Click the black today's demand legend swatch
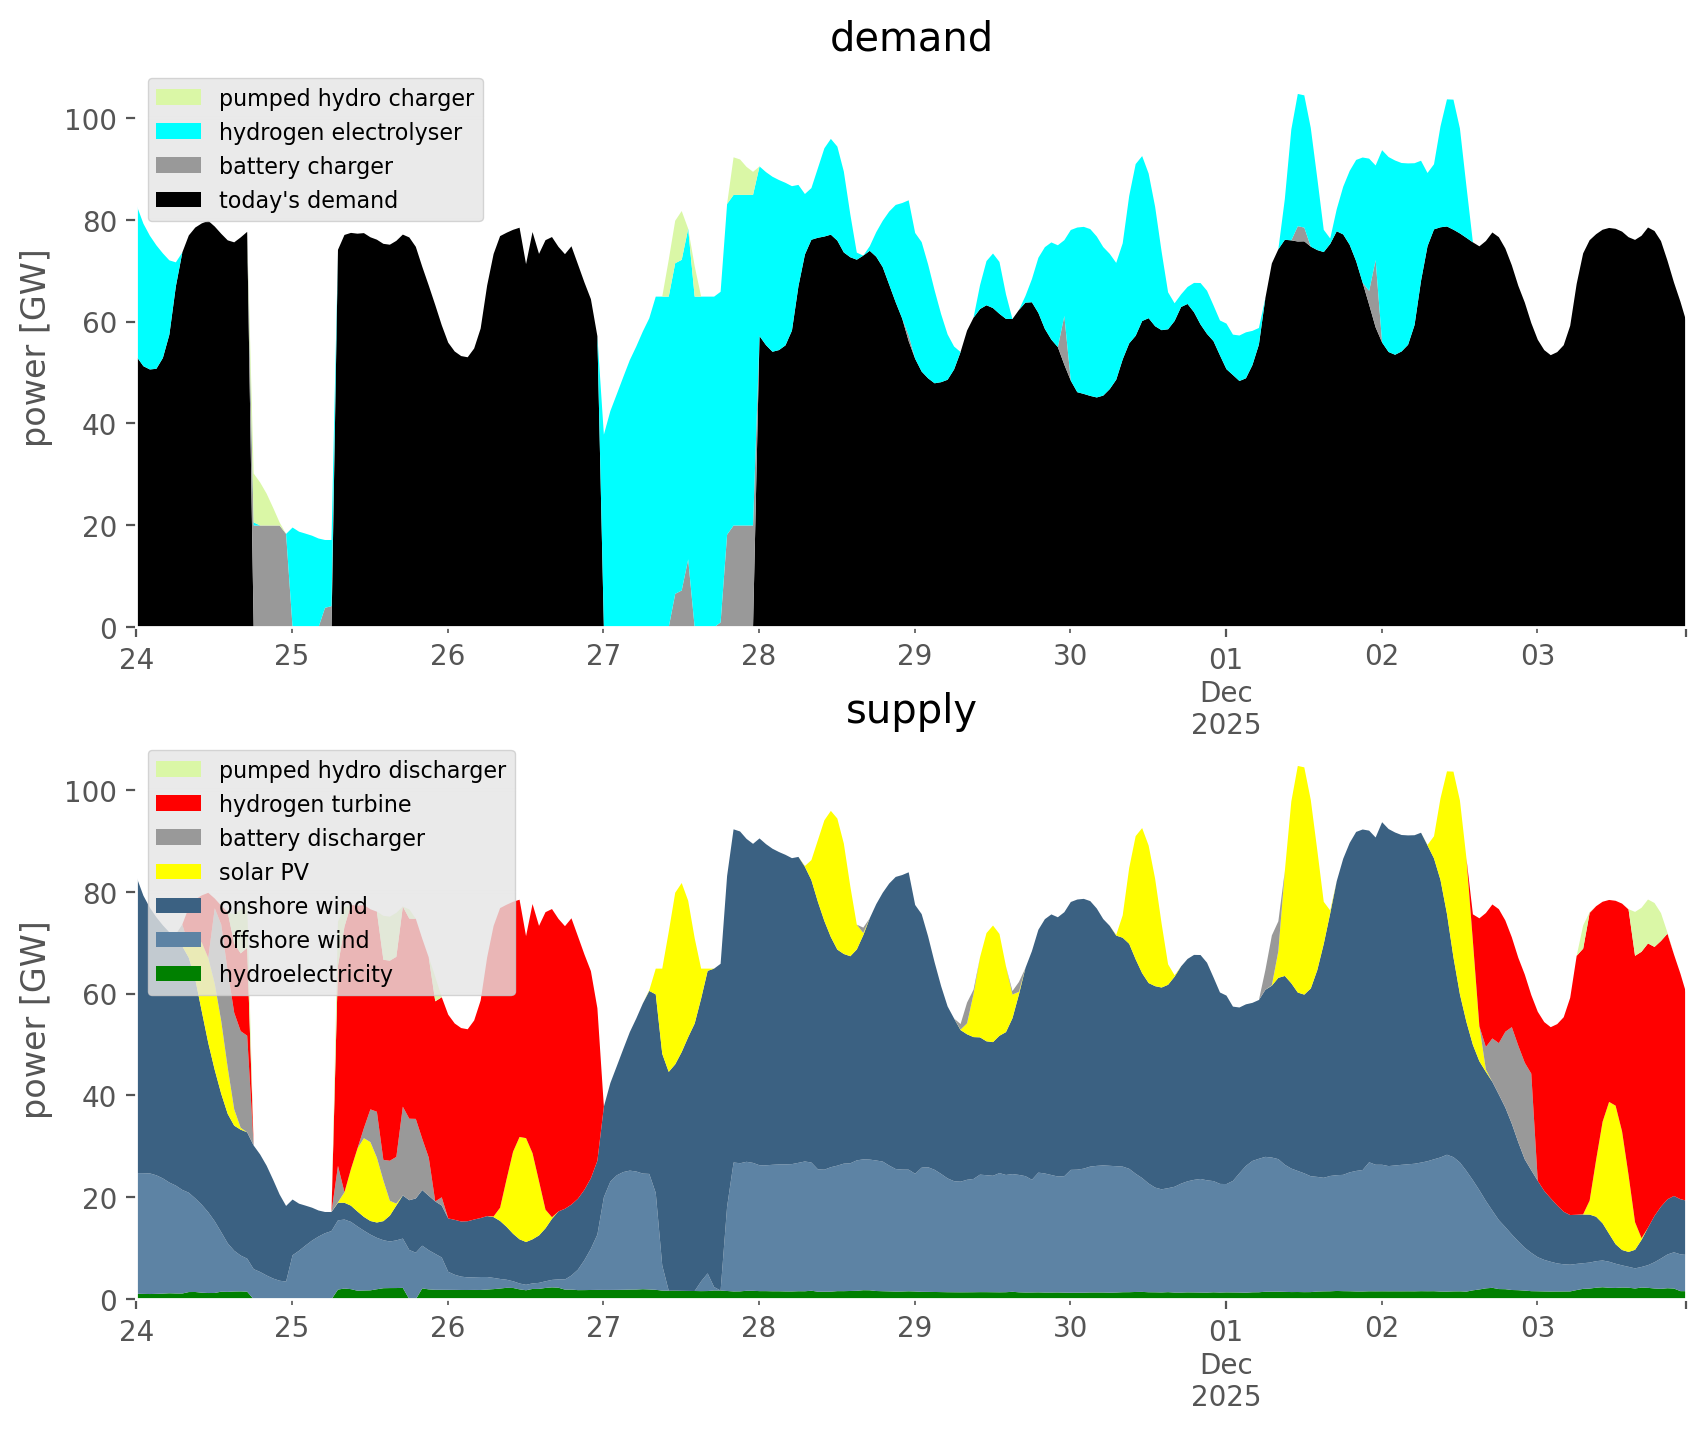The height and width of the screenshot is (1431, 1706). [179, 200]
